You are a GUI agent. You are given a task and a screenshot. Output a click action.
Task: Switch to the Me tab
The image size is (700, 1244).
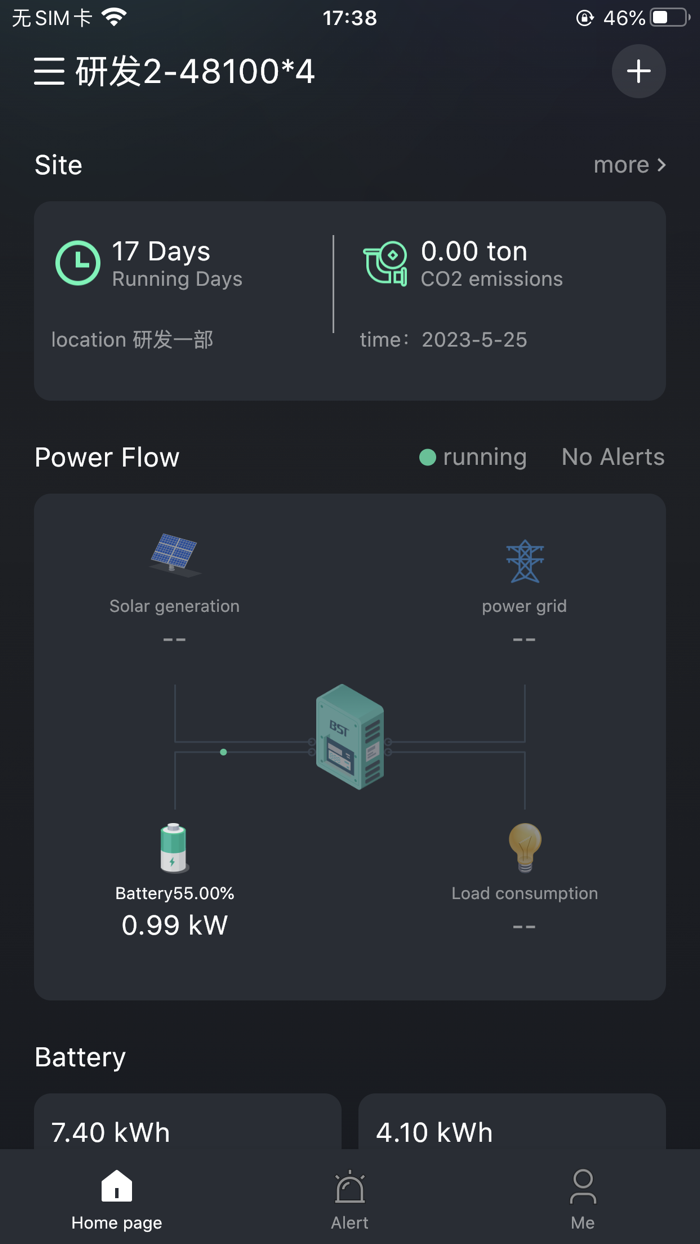tap(583, 1197)
